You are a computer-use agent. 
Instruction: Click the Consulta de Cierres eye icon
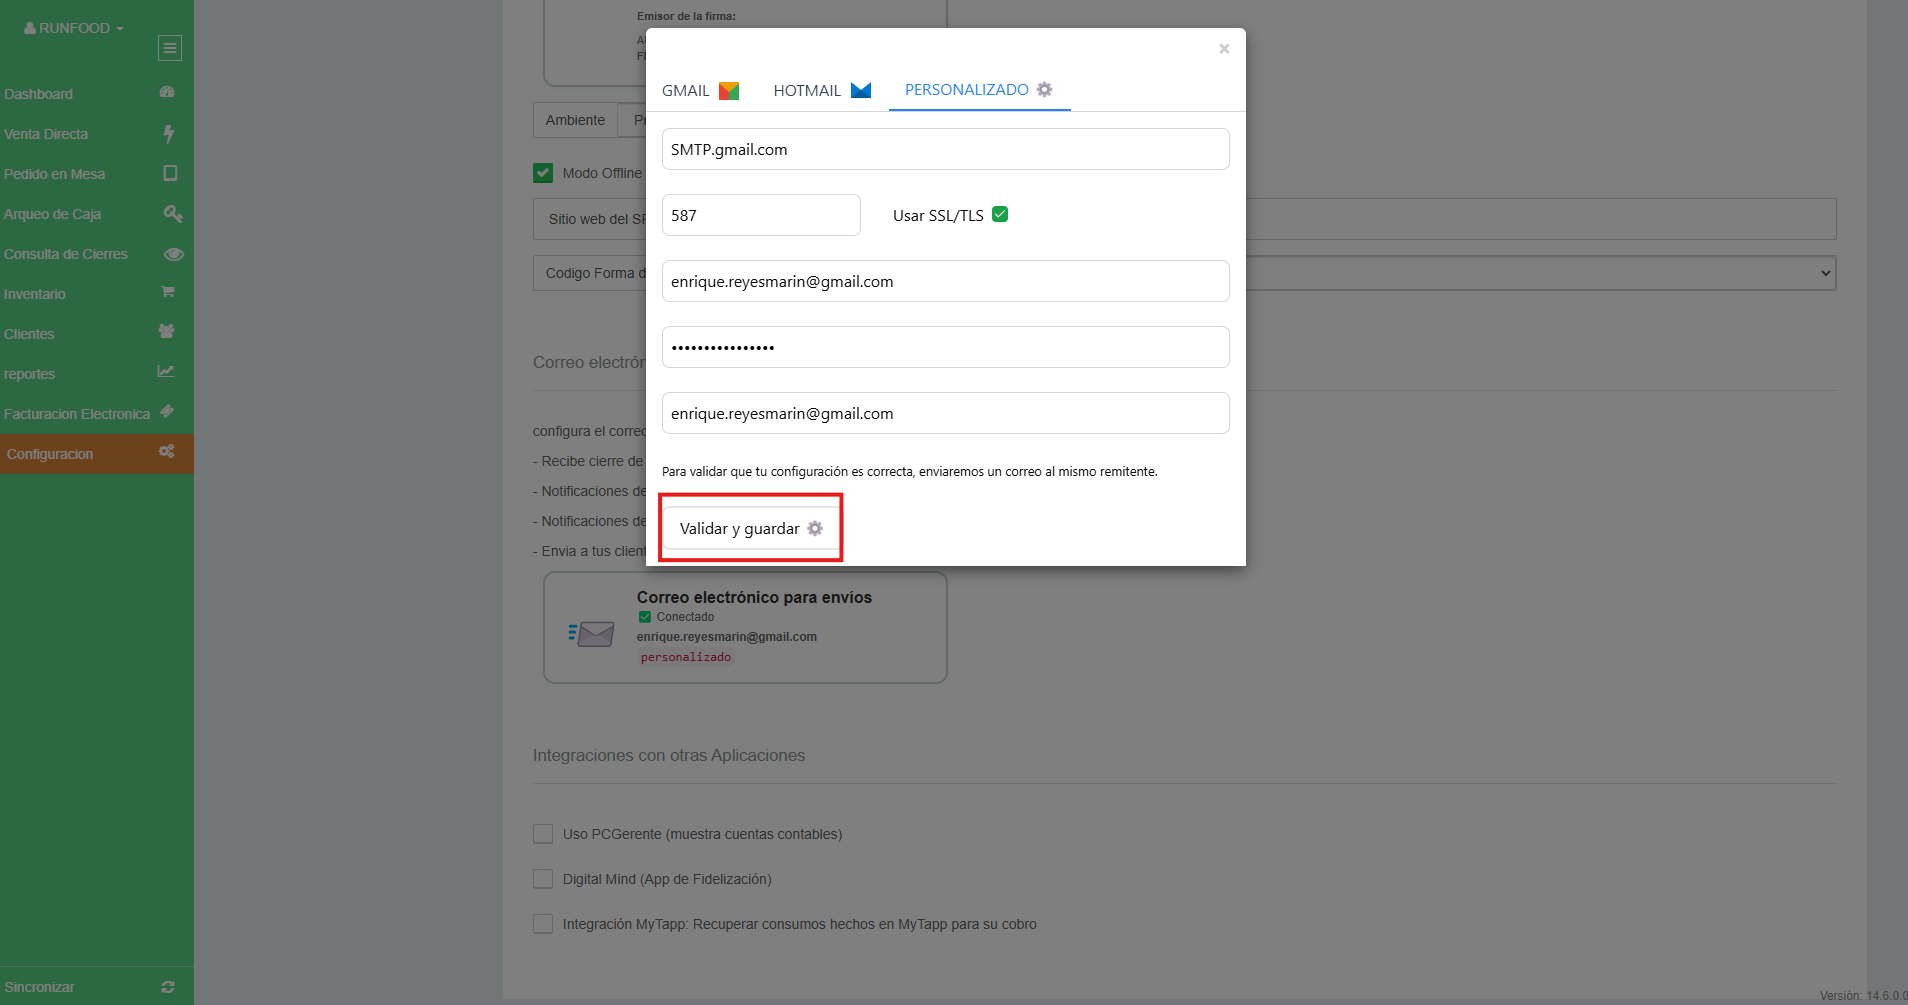[x=173, y=254]
